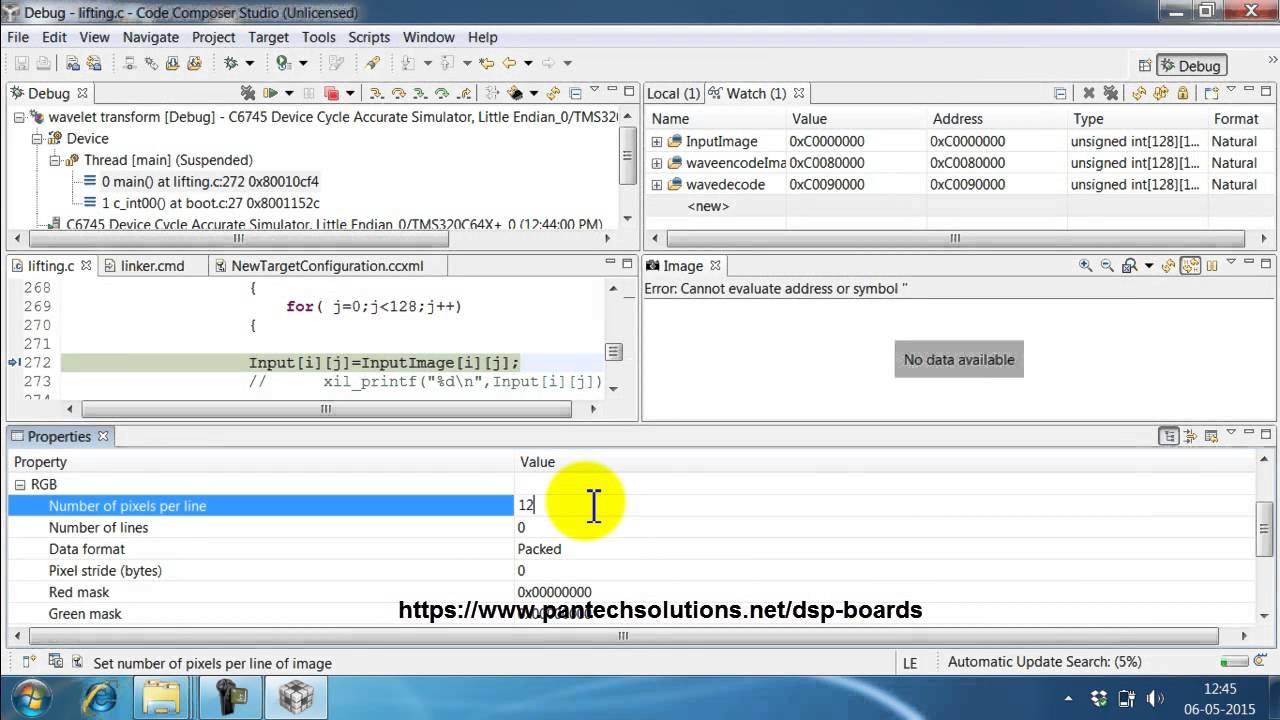Click the Step Over icon in Debug toolbar

point(398,93)
